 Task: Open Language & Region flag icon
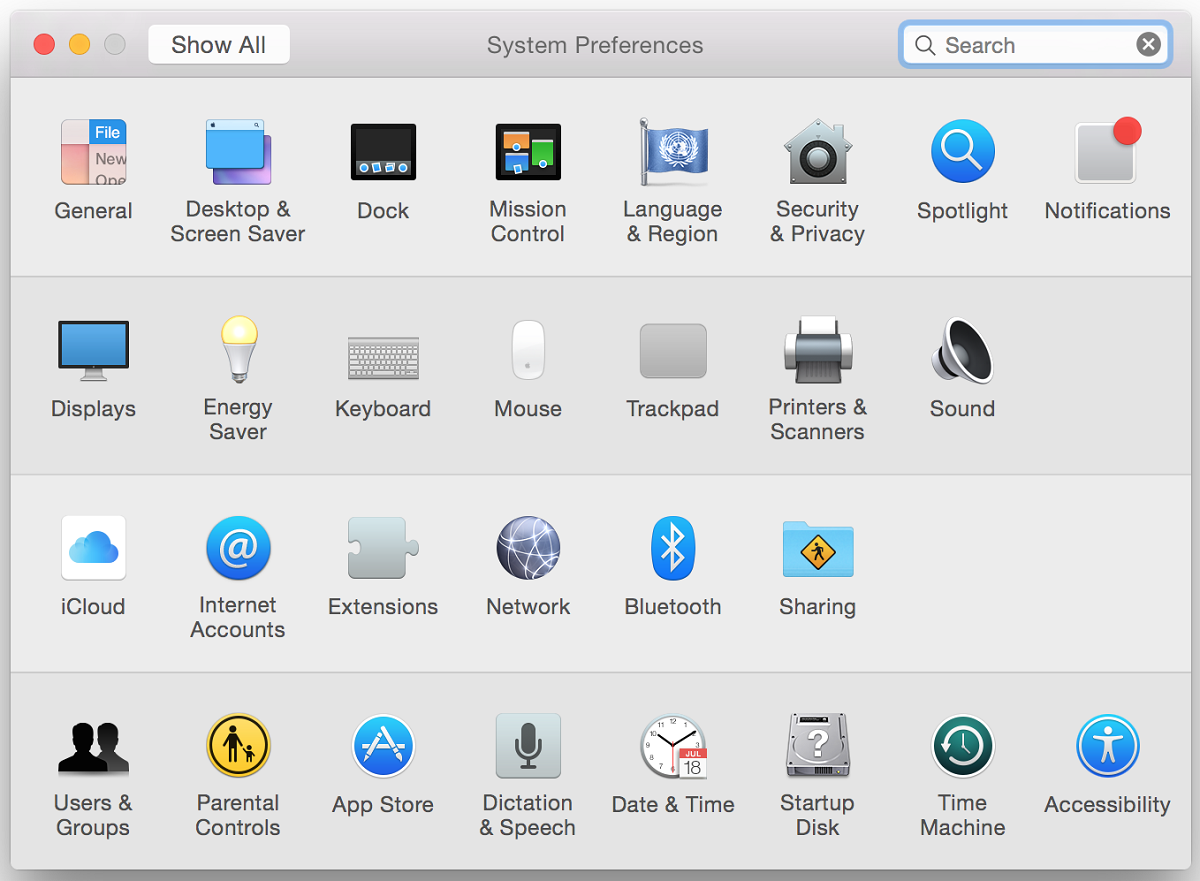[673, 152]
